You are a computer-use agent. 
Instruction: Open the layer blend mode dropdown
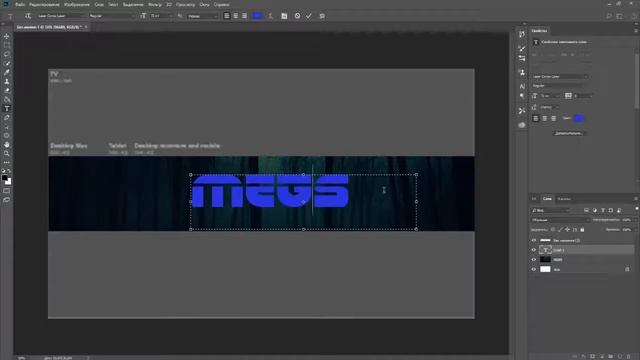pos(560,220)
